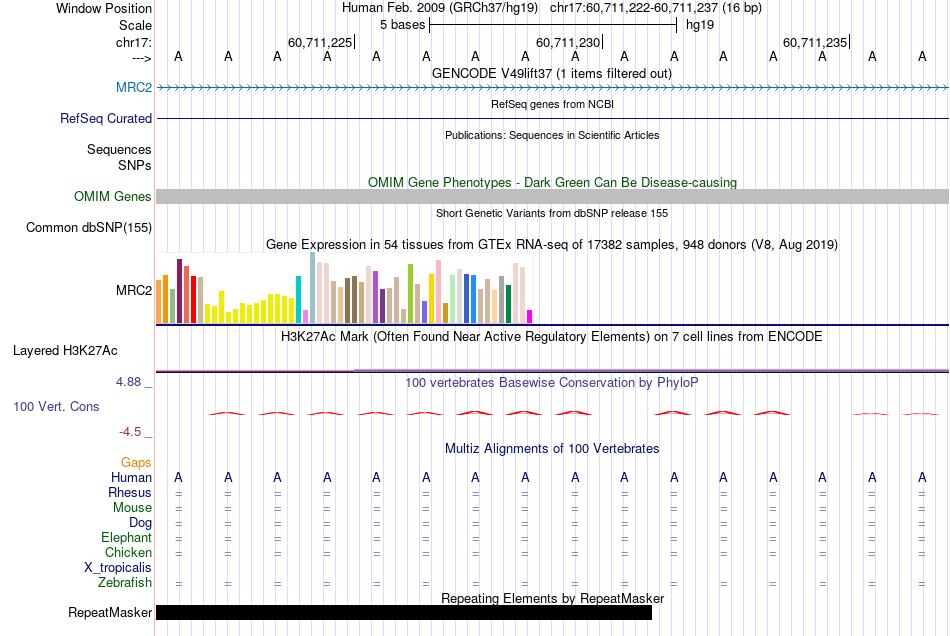Open the Layered H3K27Ac track label
The image size is (950, 636).
[x=65, y=350]
